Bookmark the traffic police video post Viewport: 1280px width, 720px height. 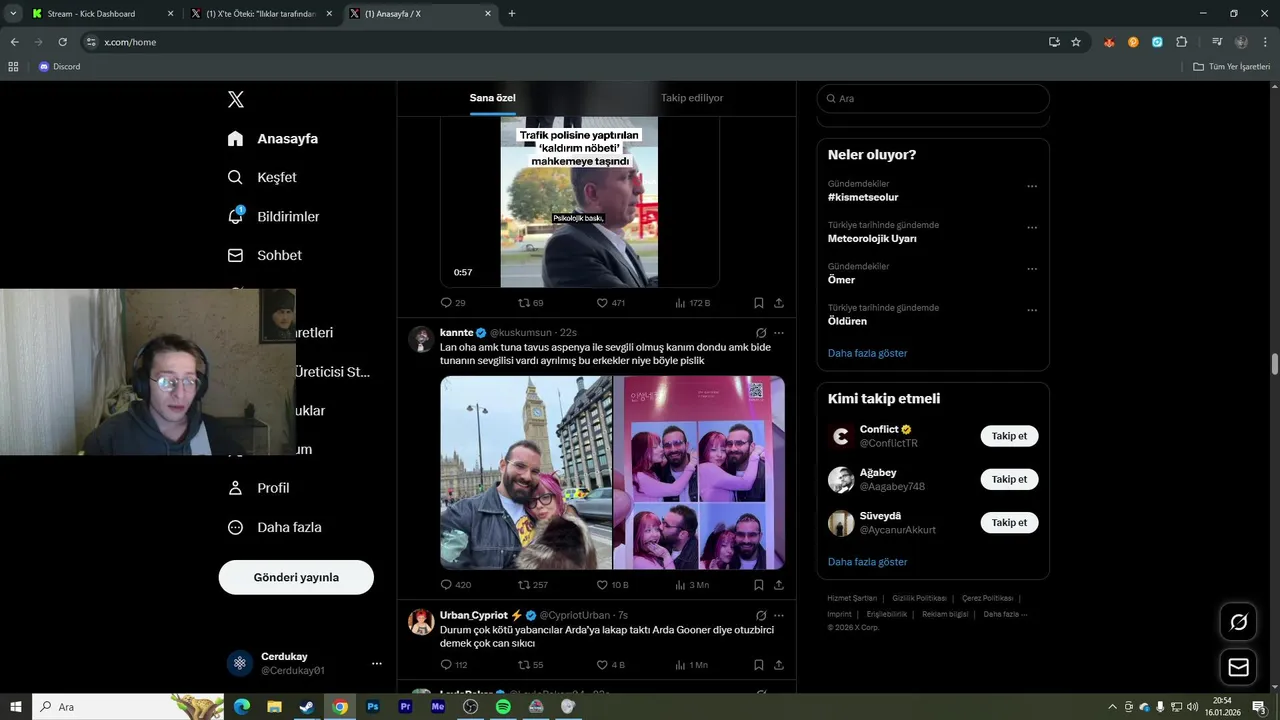click(759, 302)
